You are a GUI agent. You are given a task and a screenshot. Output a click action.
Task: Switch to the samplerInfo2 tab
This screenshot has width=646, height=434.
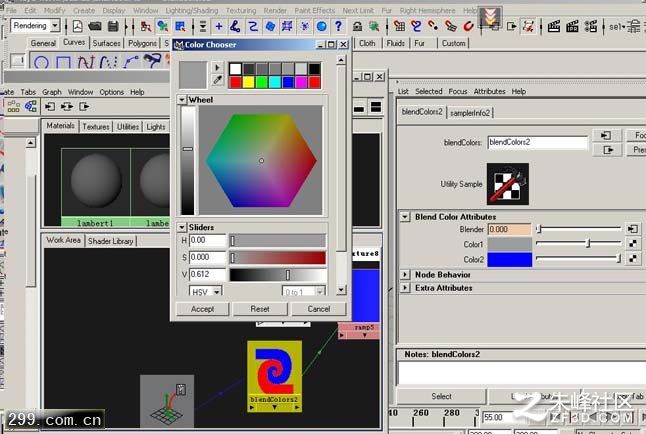pos(470,113)
